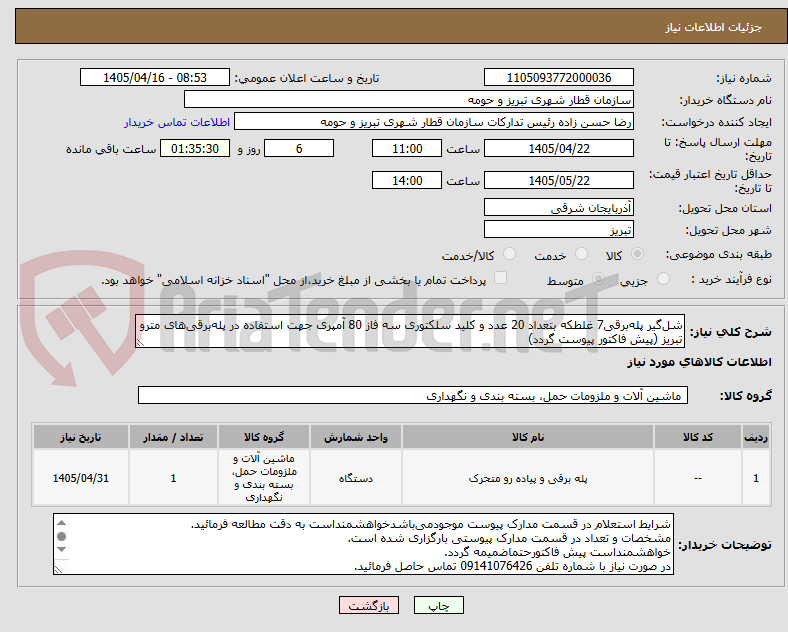Click the scroll up arrow in buyer notes
The image size is (788, 632).
pyautogui.click(x=61, y=522)
